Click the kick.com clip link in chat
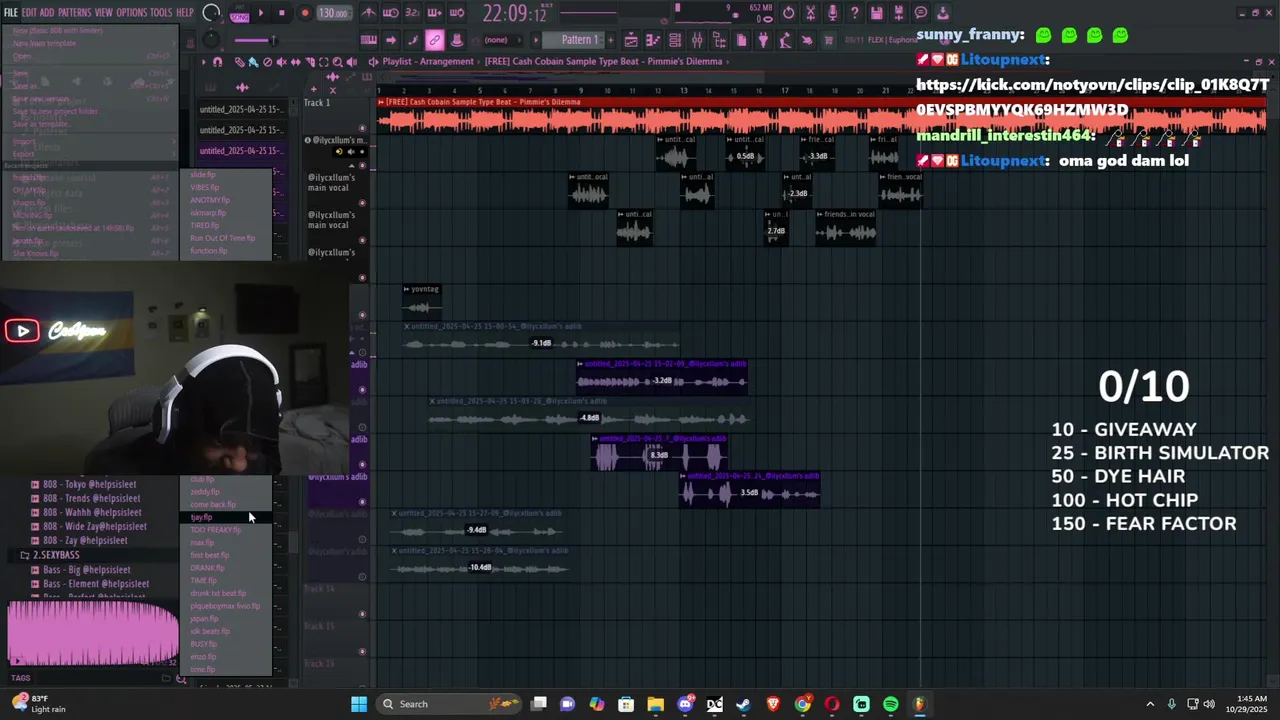The height and width of the screenshot is (720, 1280). point(1092,97)
